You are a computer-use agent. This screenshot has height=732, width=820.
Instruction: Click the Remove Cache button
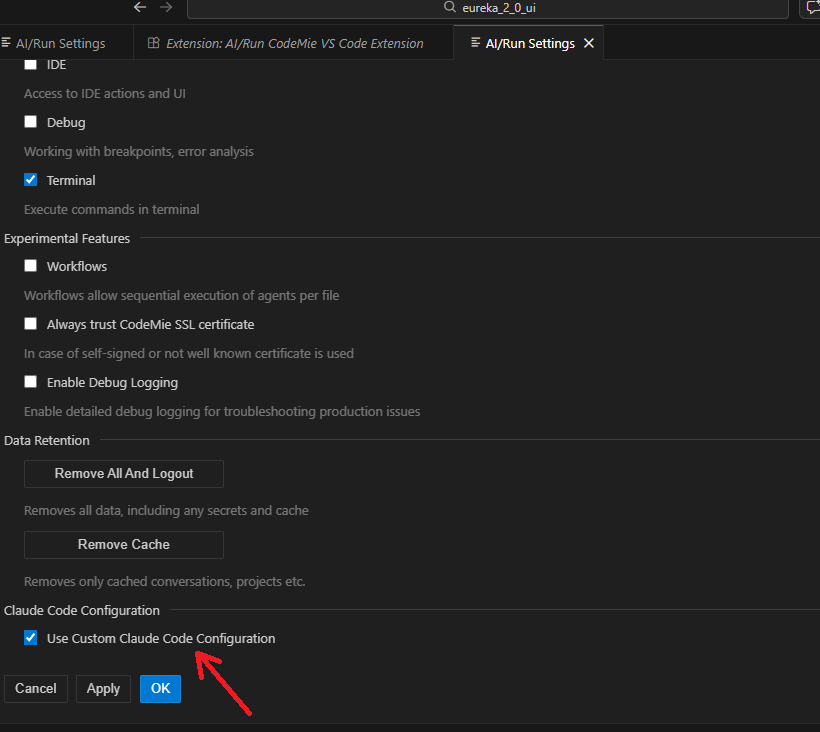pos(124,545)
